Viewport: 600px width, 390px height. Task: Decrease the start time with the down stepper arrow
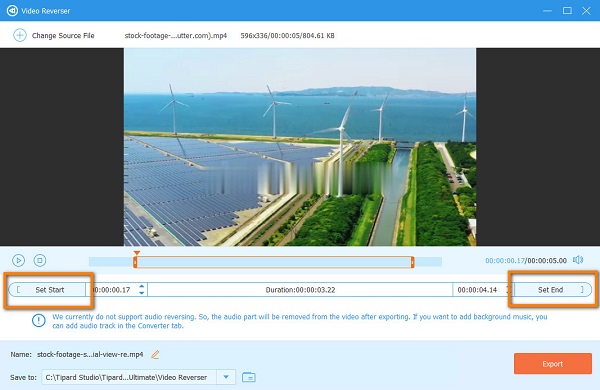[x=142, y=293]
